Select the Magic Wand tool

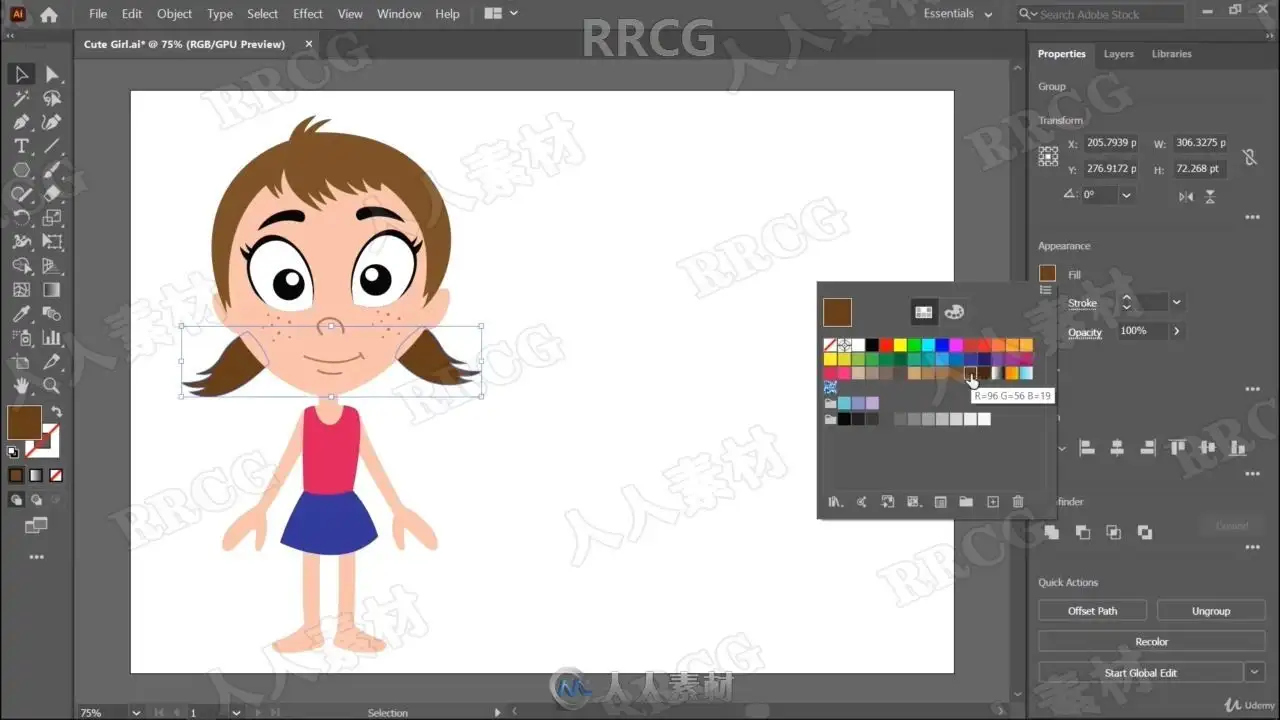point(21,98)
